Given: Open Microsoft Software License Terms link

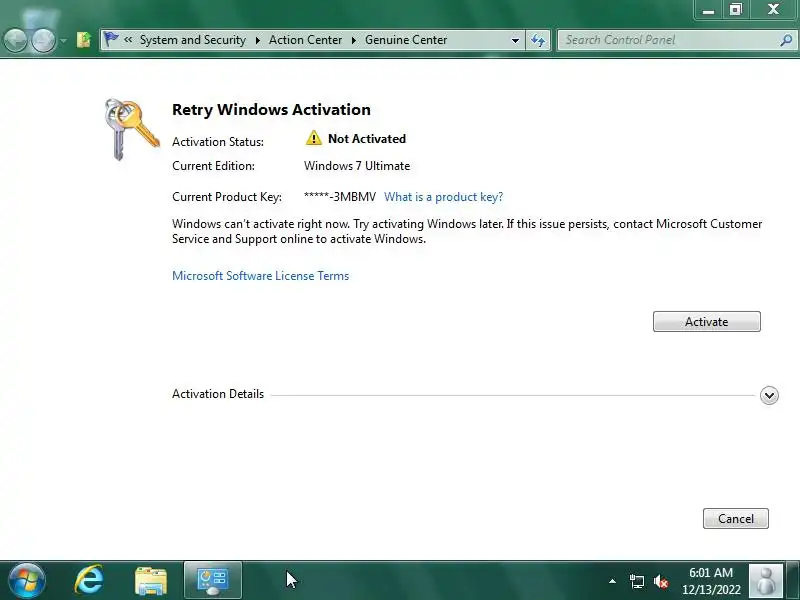Looking at the screenshot, I should [x=260, y=276].
